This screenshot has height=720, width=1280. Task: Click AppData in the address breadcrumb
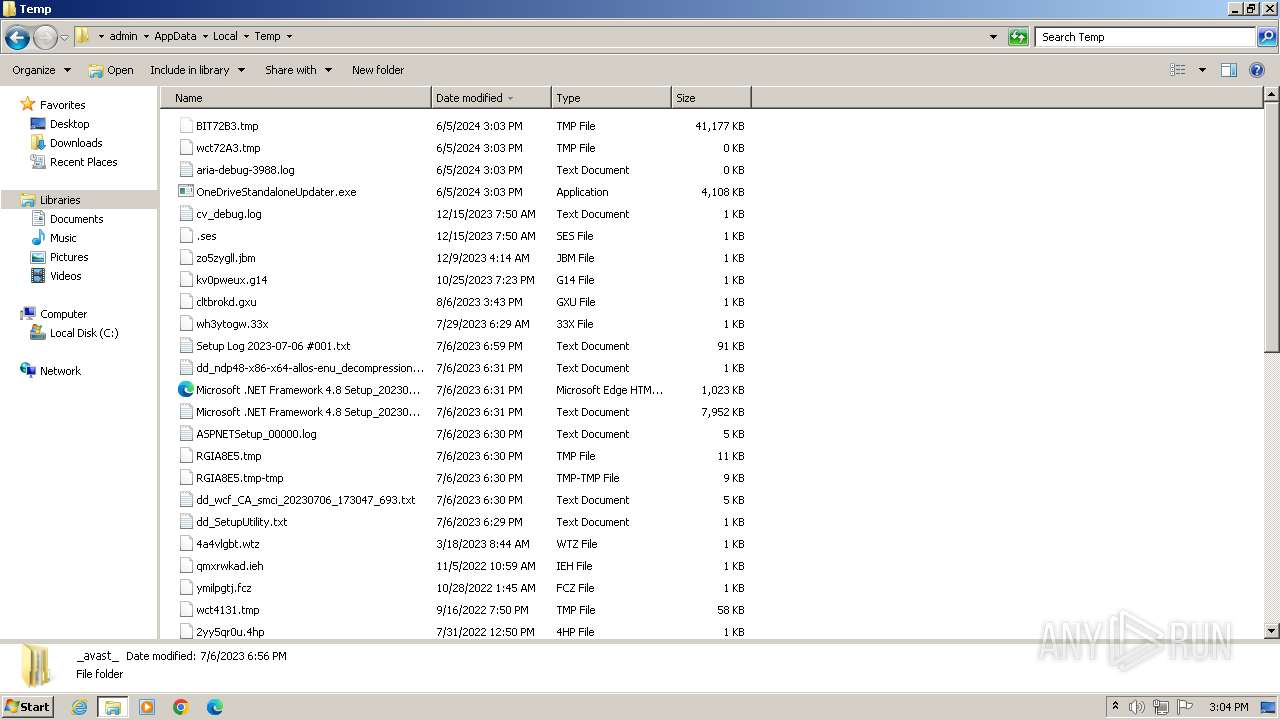tap(175, 36)
